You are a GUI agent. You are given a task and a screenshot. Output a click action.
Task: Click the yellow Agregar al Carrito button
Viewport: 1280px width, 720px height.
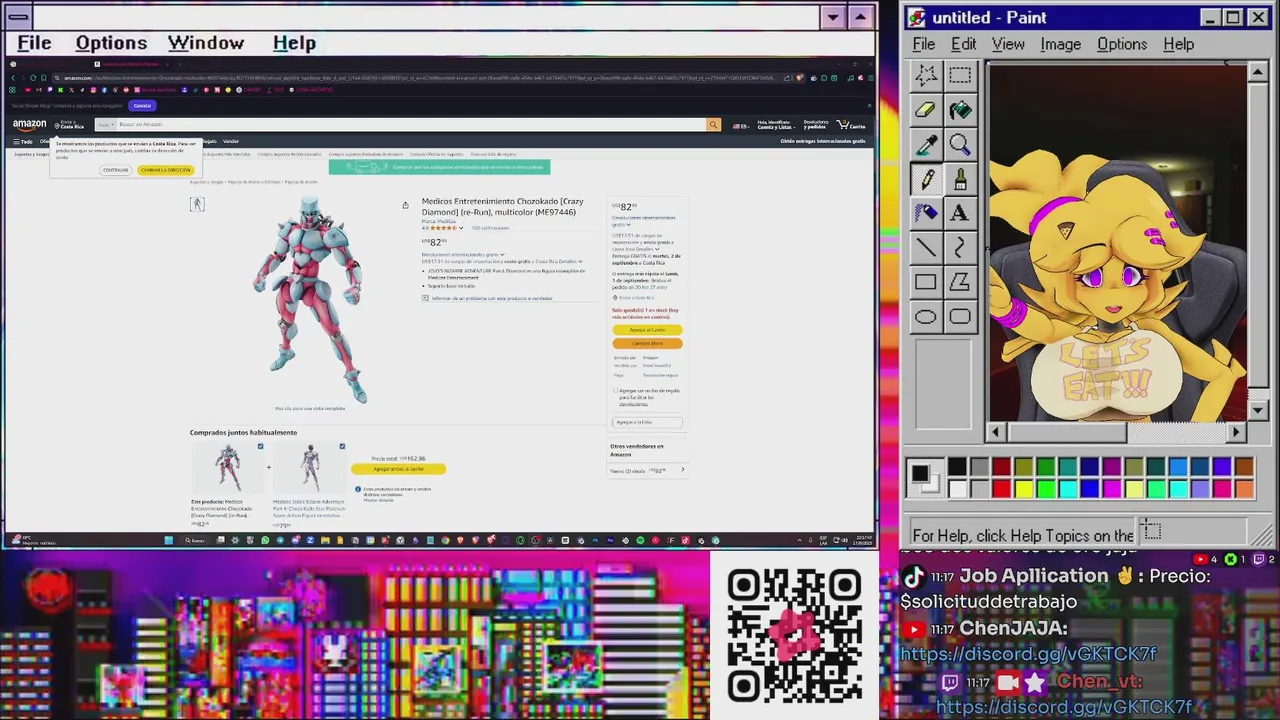click(647, 330)
